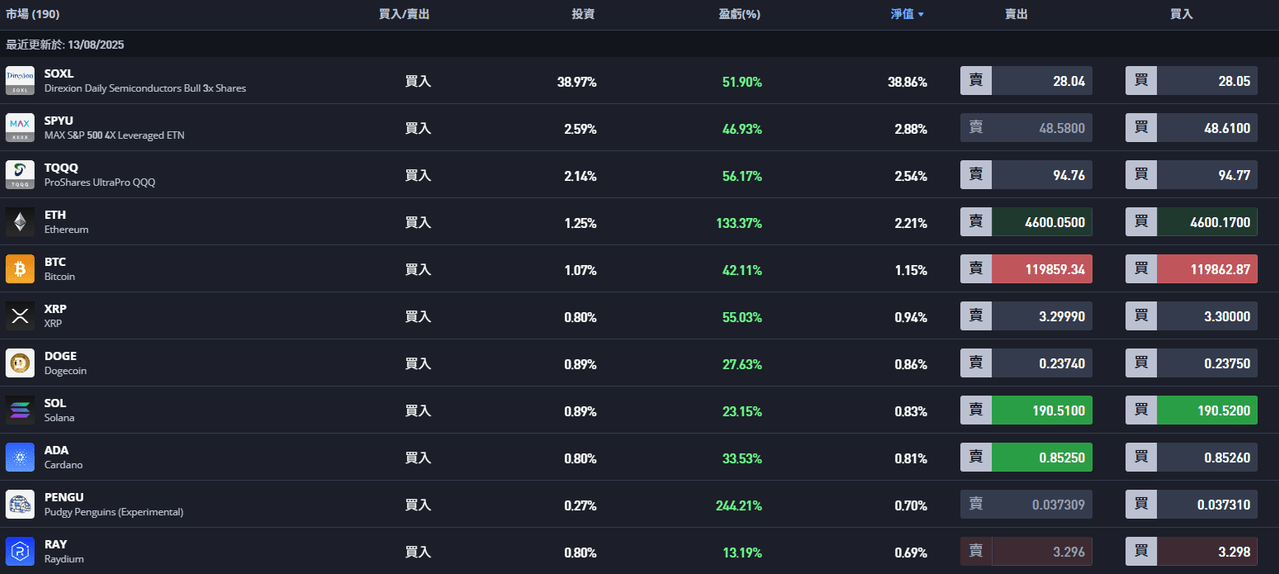The height and width of the screenshot is (574, 1279).
Task: Sort by 淨值 column dropdown arrow
Action: click(x=921, y=15)
